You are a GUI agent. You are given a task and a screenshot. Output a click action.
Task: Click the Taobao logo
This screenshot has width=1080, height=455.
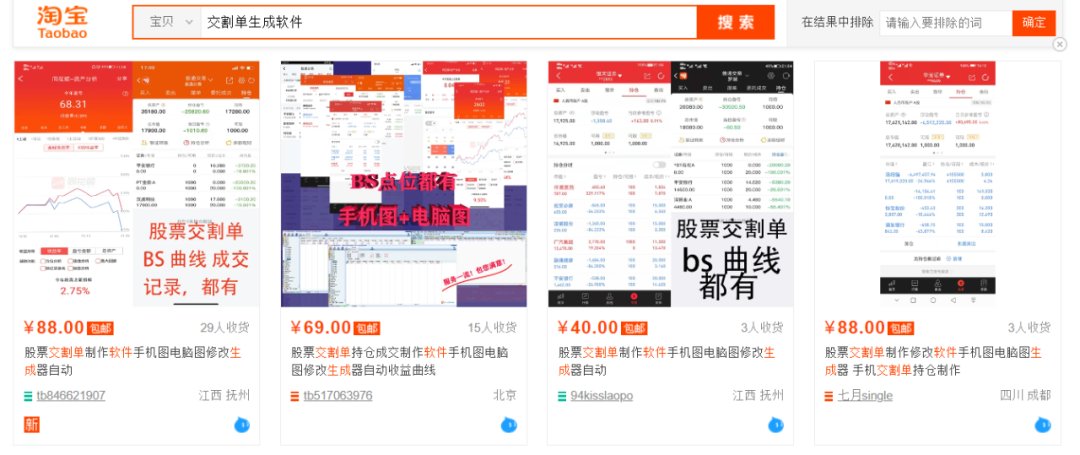point(63,21)
